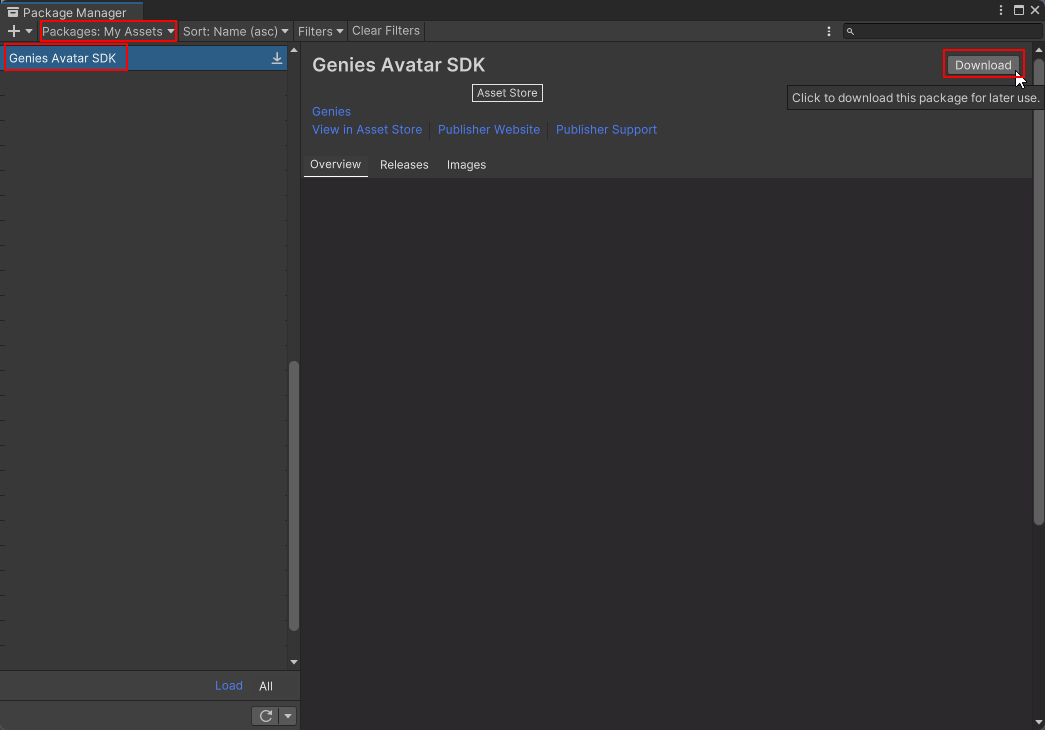Open the Packages: My Assets dropdown
1045x730 pixels.
point(108,31)
